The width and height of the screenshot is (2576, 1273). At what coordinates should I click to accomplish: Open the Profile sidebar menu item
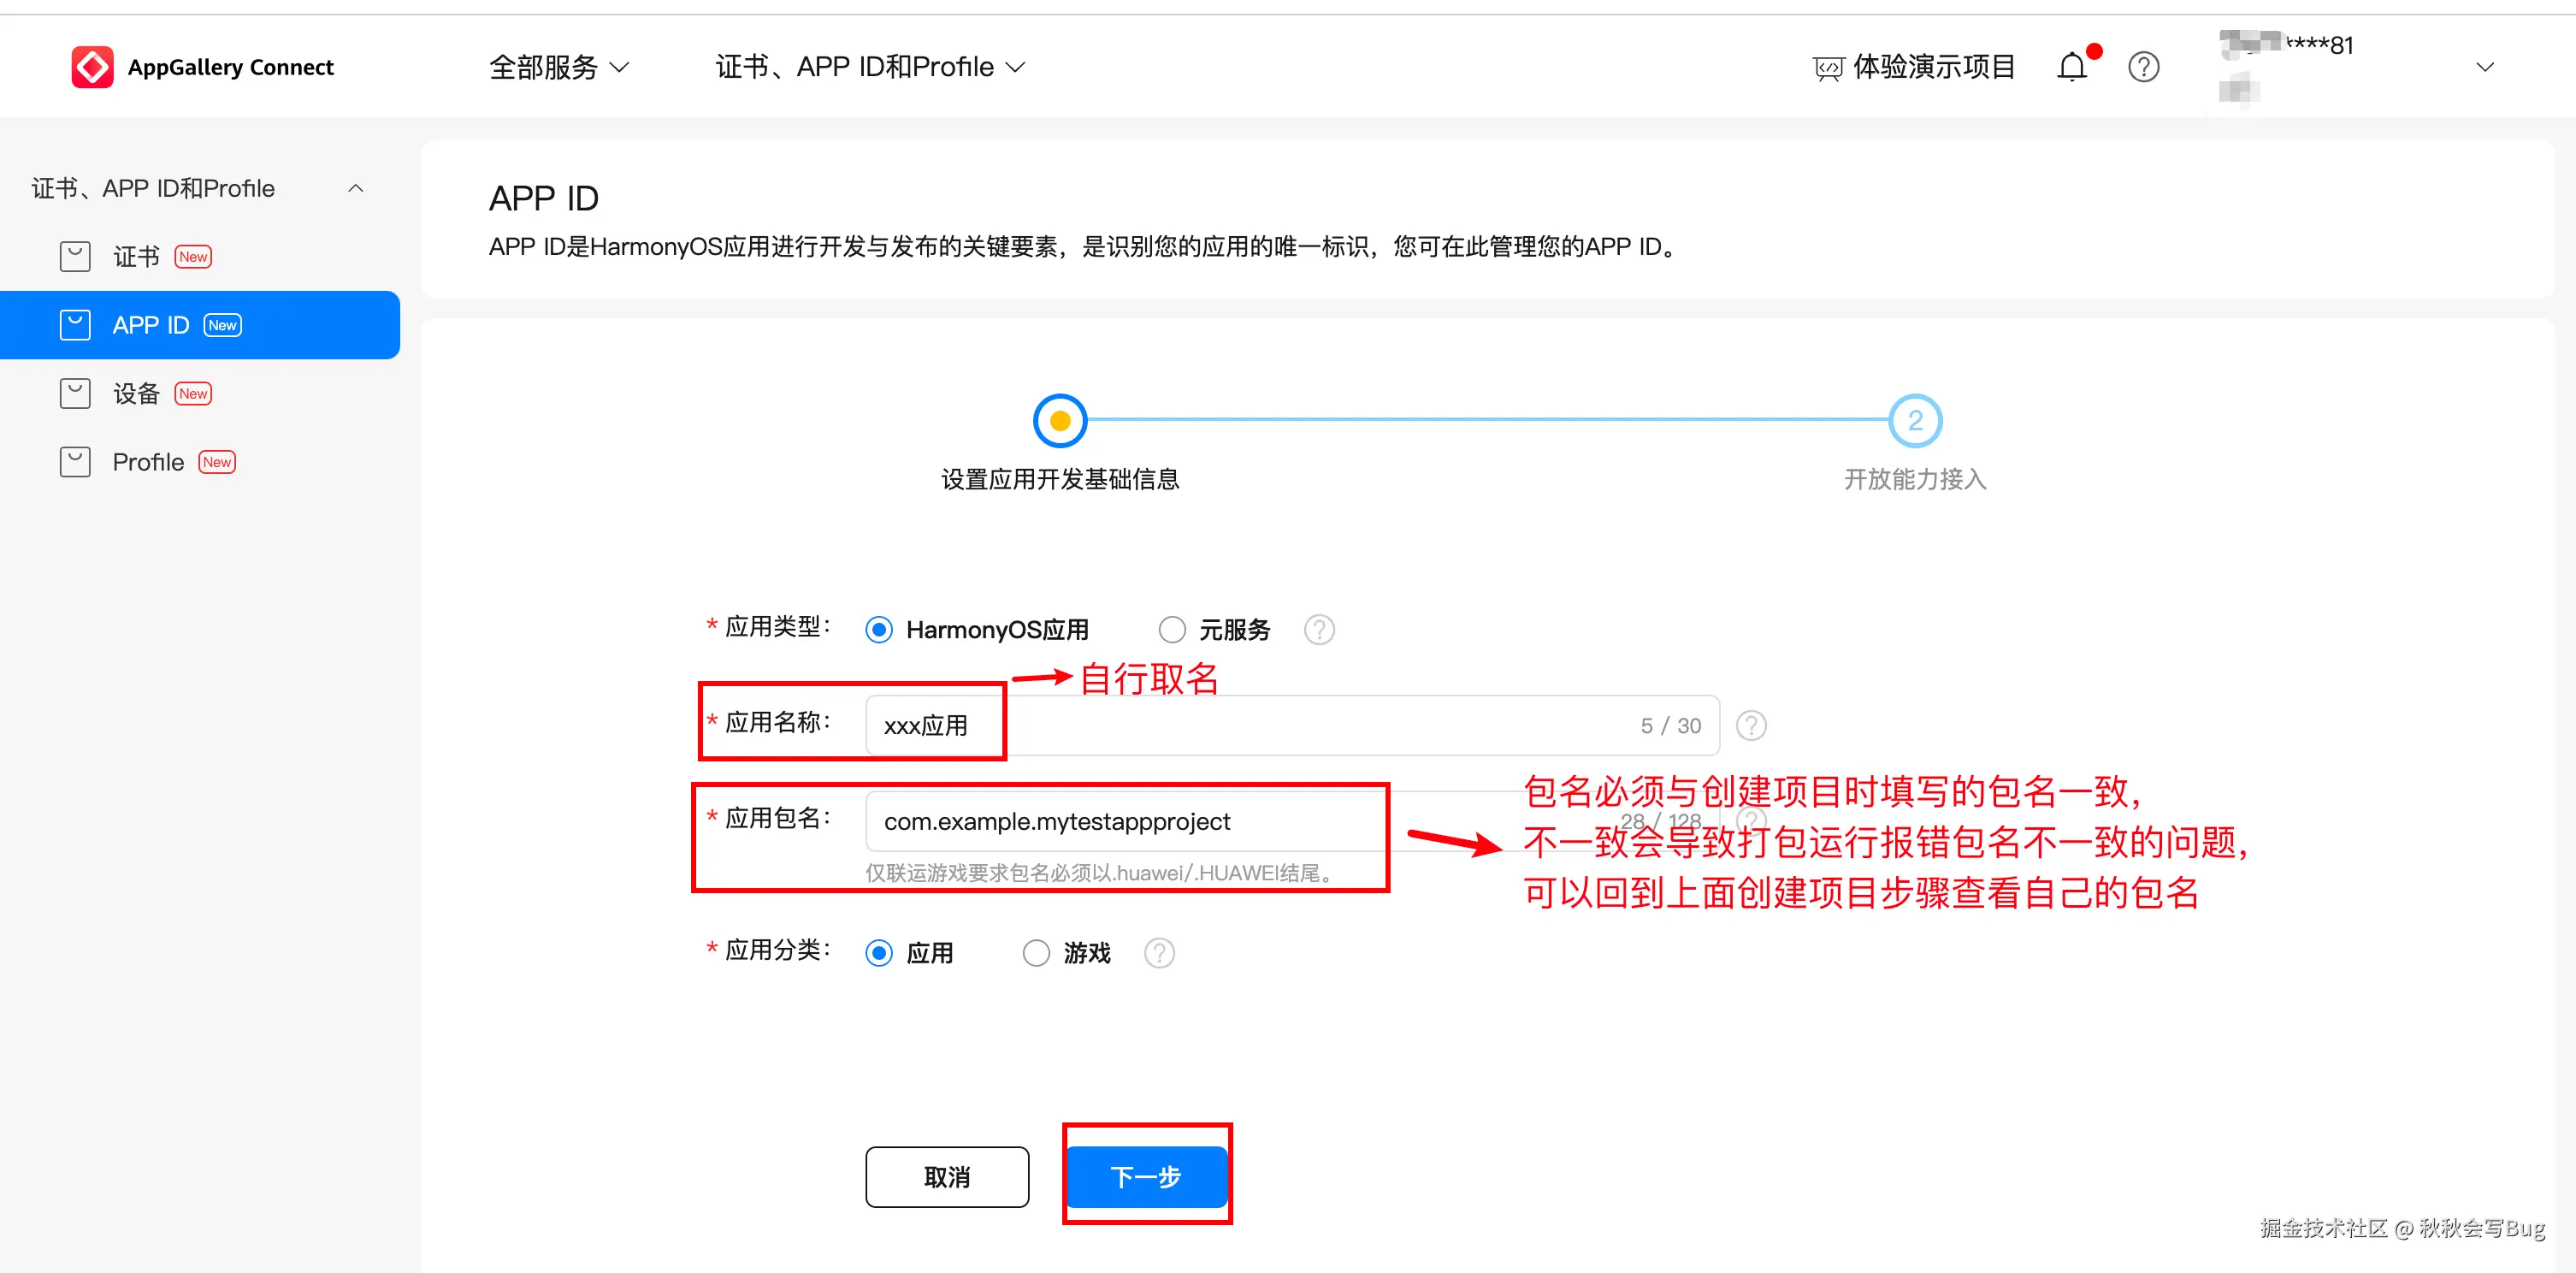click(148, 462)
